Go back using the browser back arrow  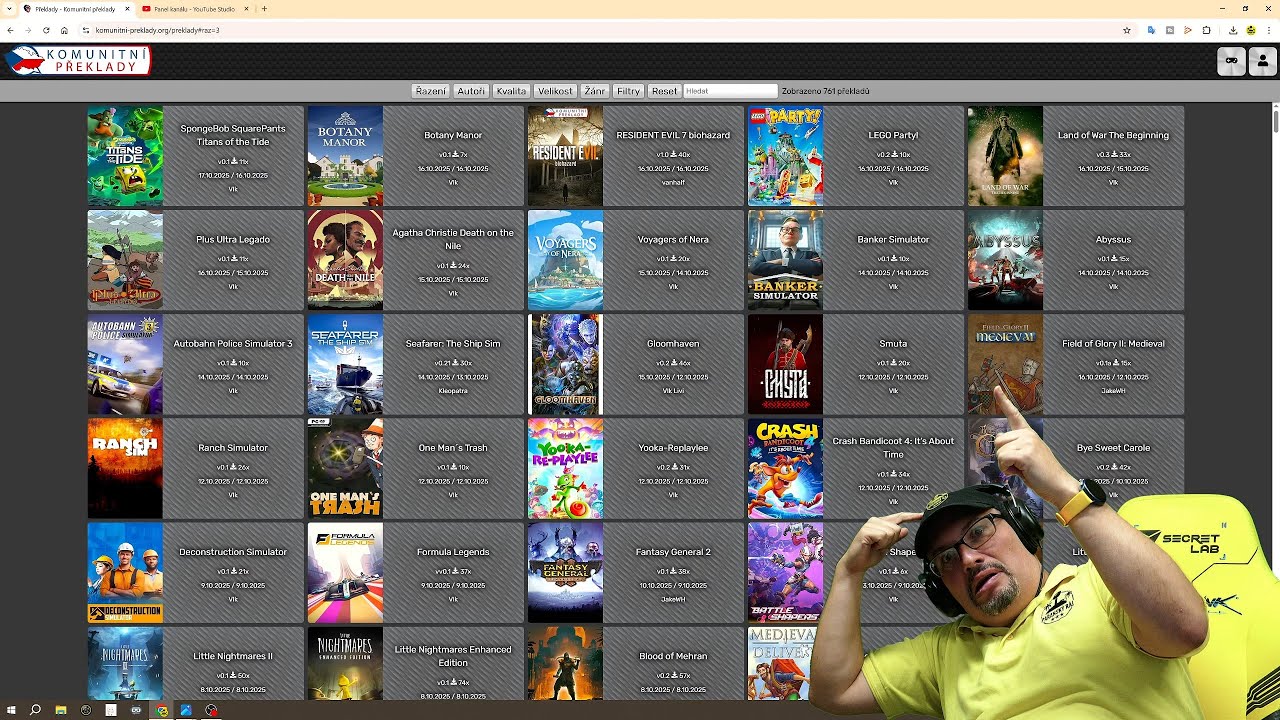(10, 30)
